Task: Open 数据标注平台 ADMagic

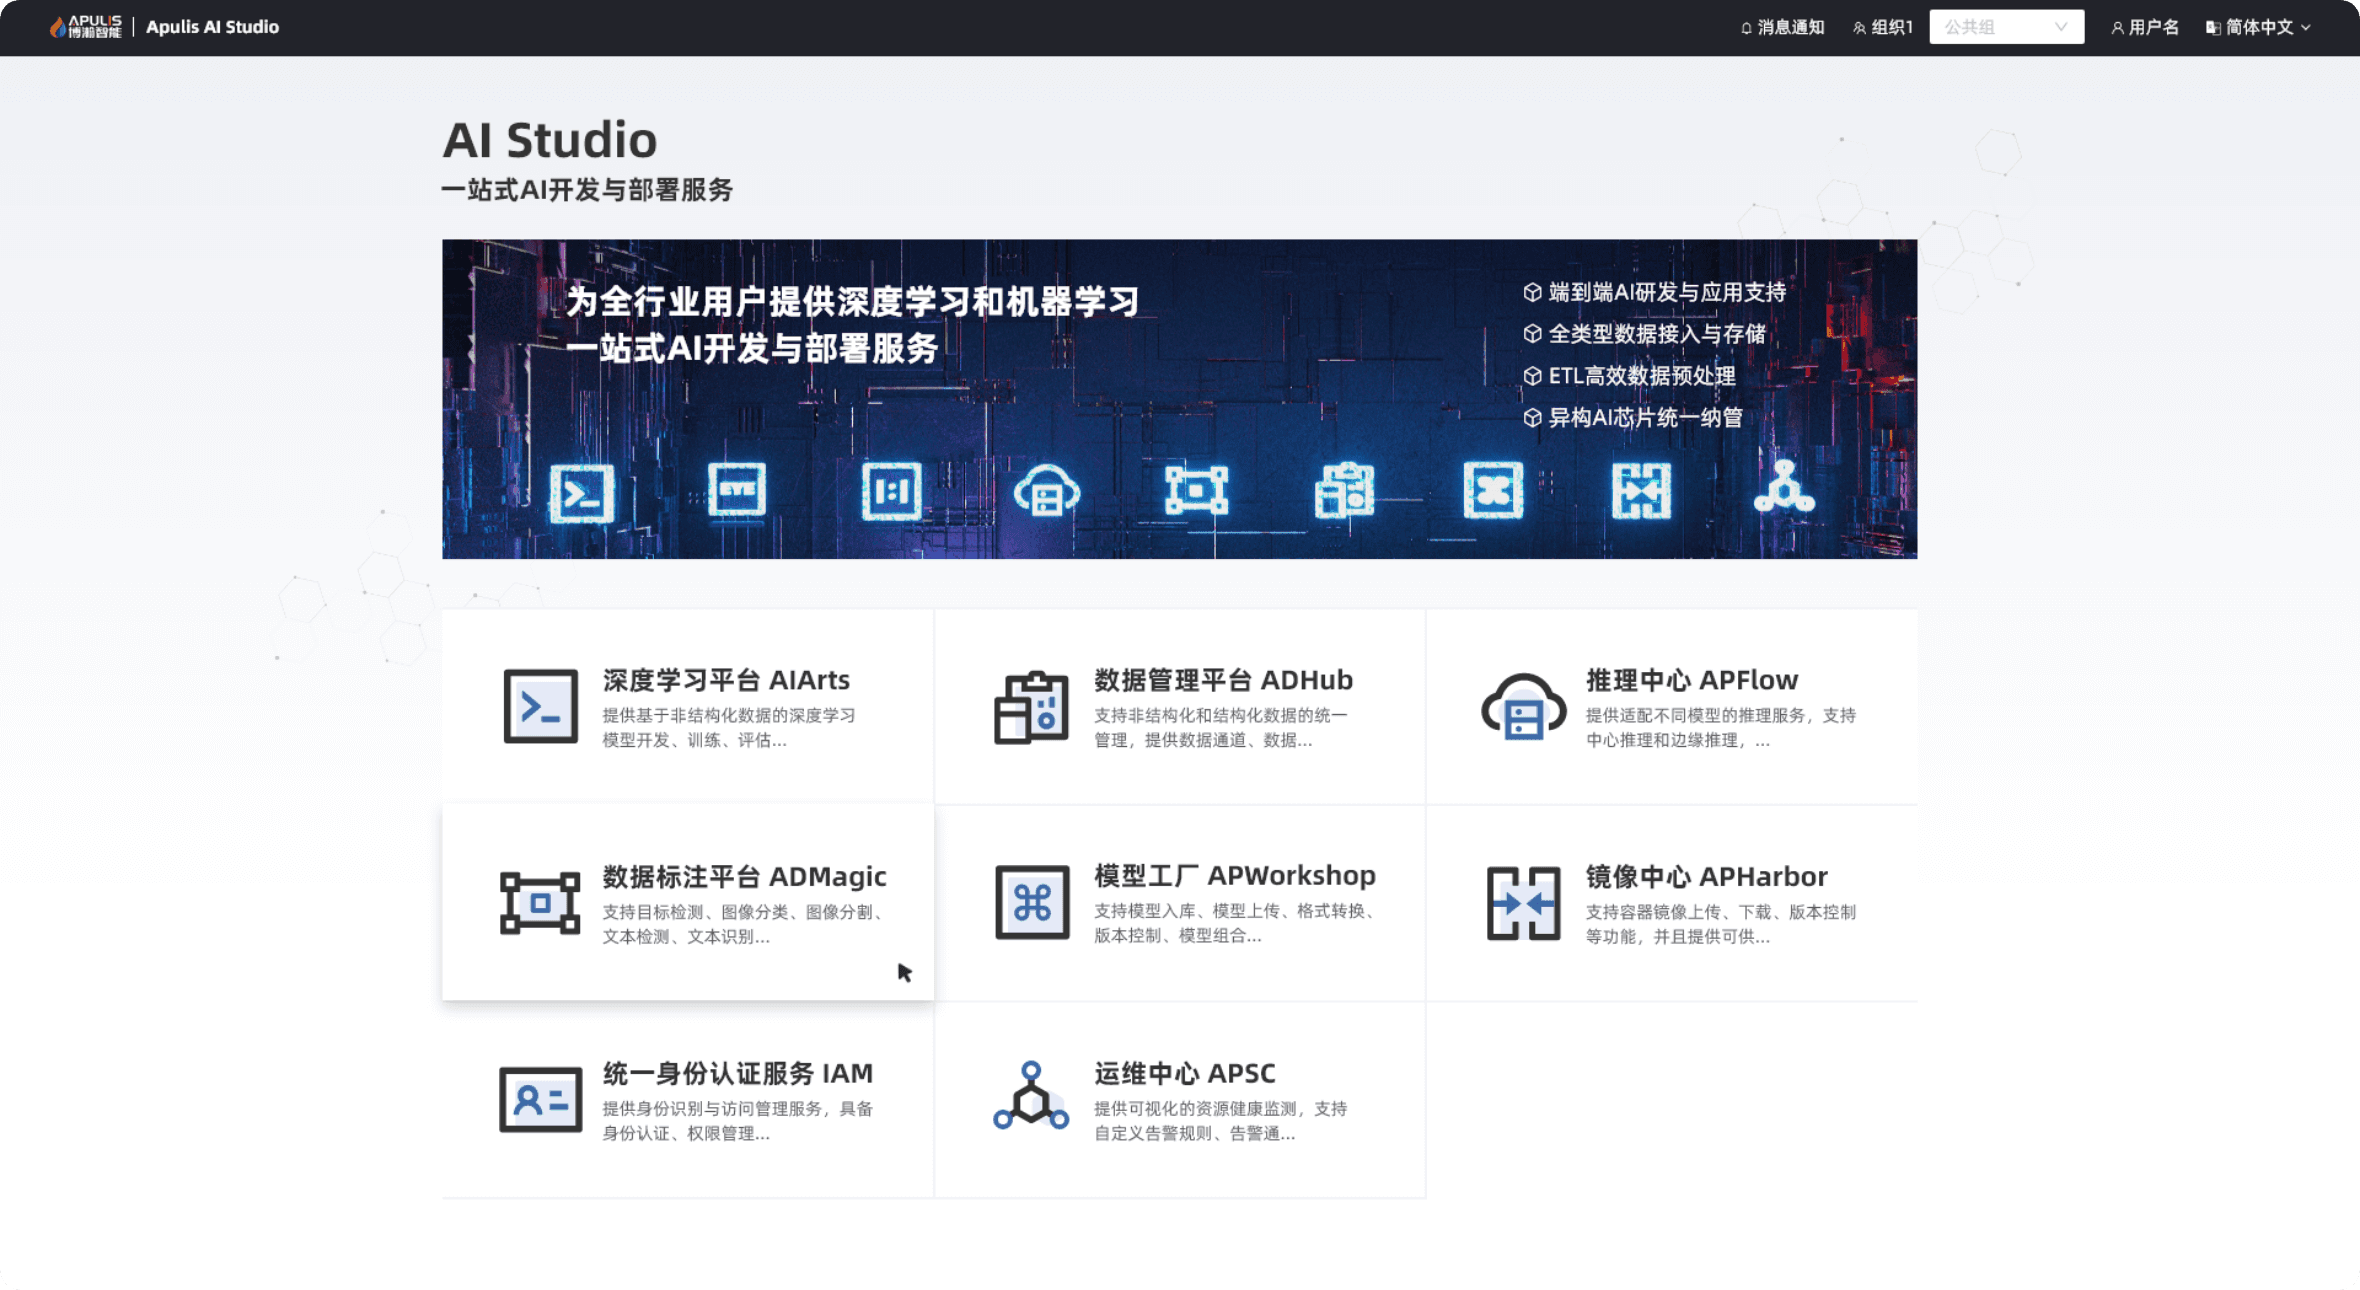Action: (x=688, y=902)
